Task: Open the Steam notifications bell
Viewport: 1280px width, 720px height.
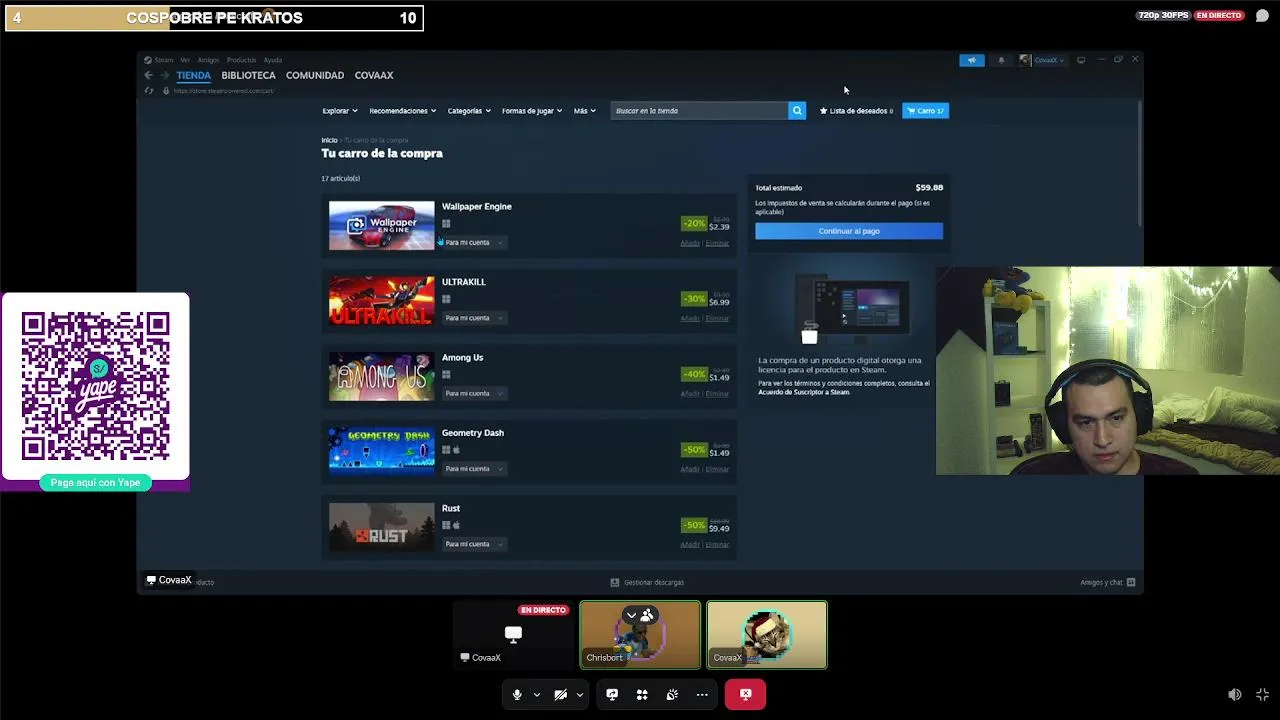Action: (x=1001, y=60)
